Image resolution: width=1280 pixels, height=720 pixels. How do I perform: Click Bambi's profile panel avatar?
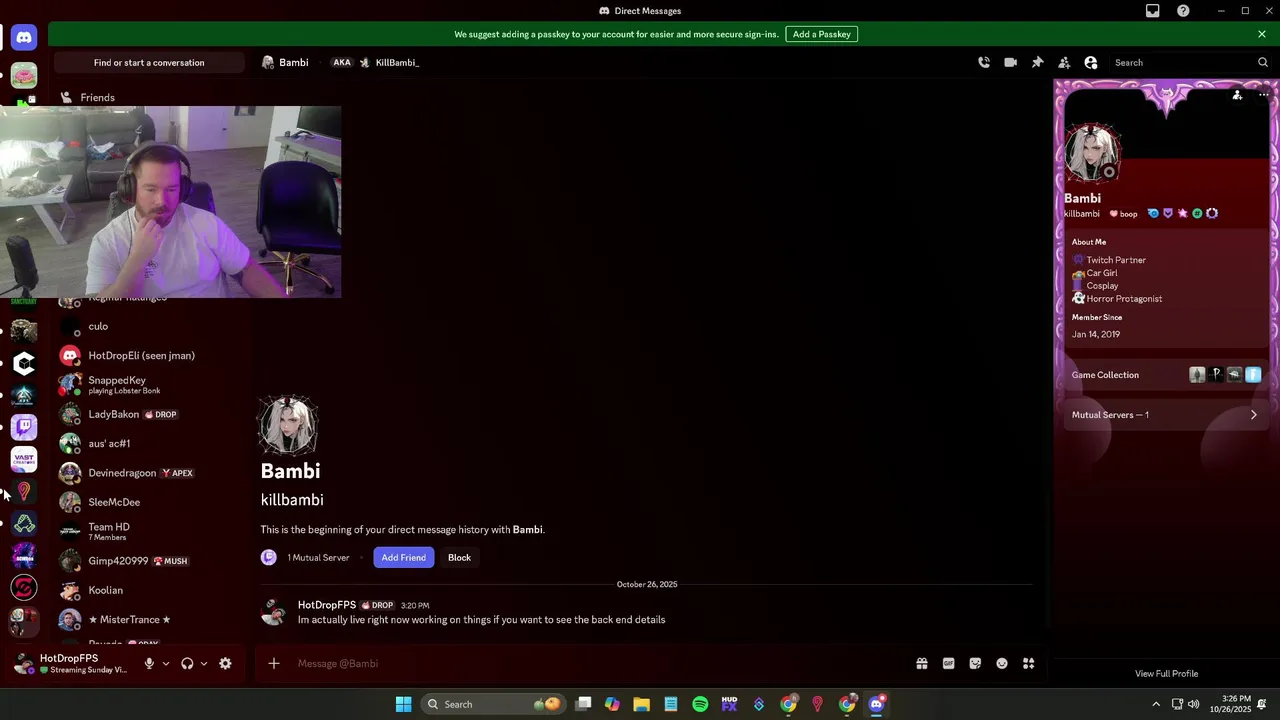(x=1093, y=153)
